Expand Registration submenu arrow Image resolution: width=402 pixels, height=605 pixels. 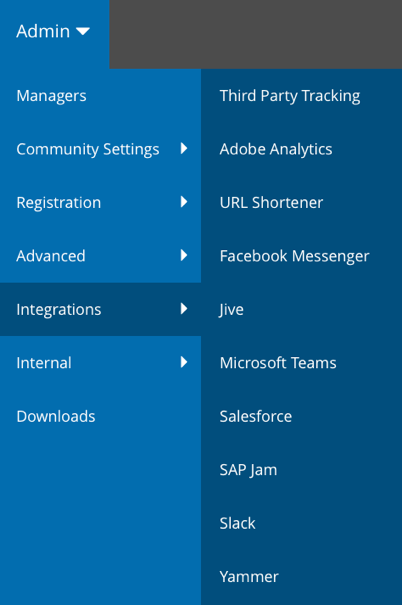(184, 201)
